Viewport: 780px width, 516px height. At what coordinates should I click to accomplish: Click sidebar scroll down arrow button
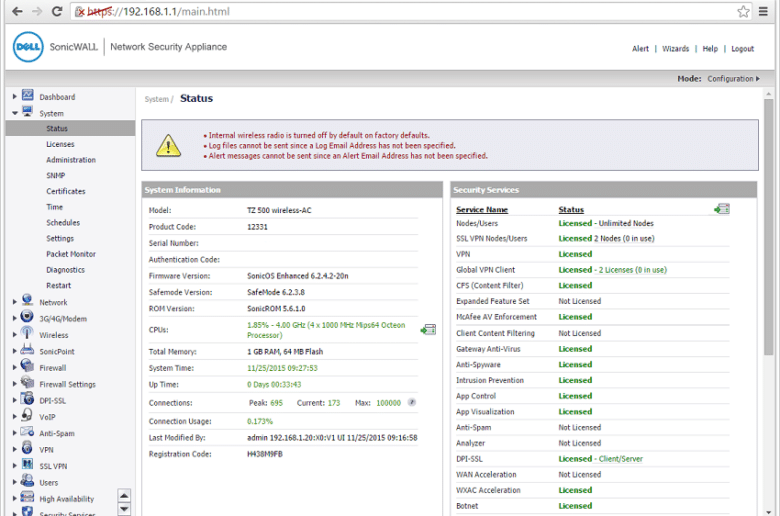tap(124, 509)
